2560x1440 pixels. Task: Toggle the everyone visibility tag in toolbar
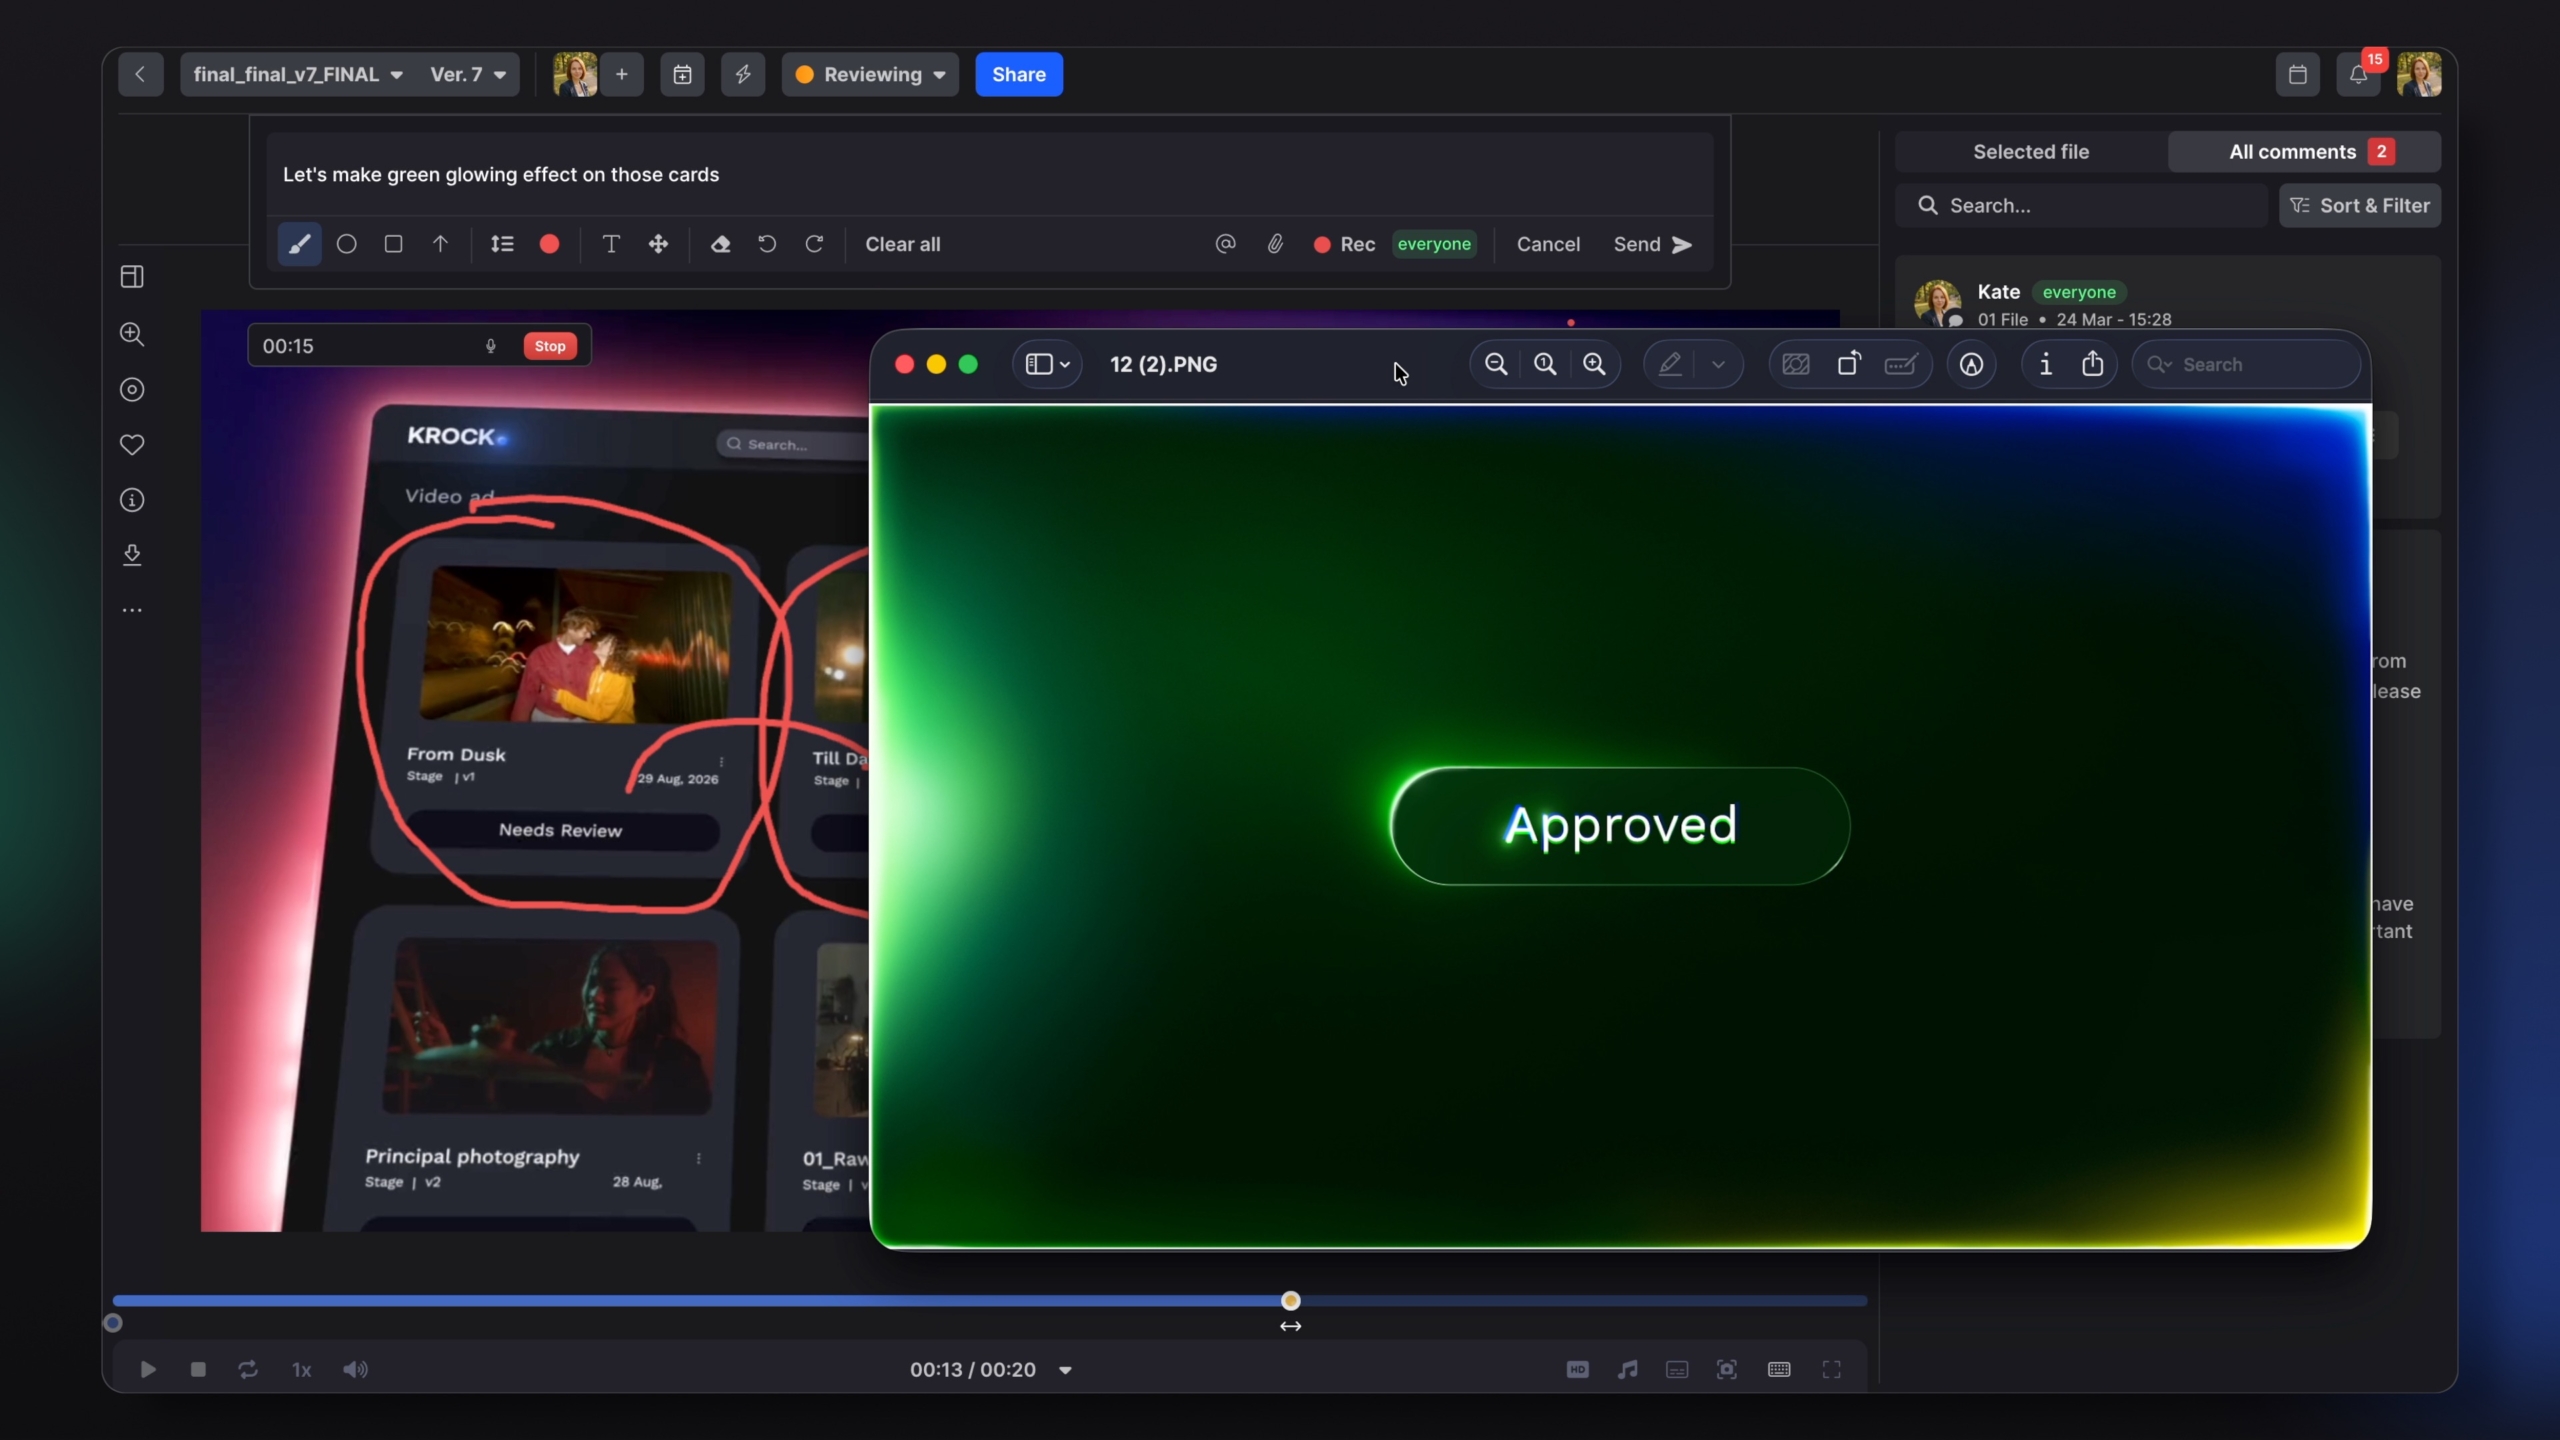[1434, 244]
